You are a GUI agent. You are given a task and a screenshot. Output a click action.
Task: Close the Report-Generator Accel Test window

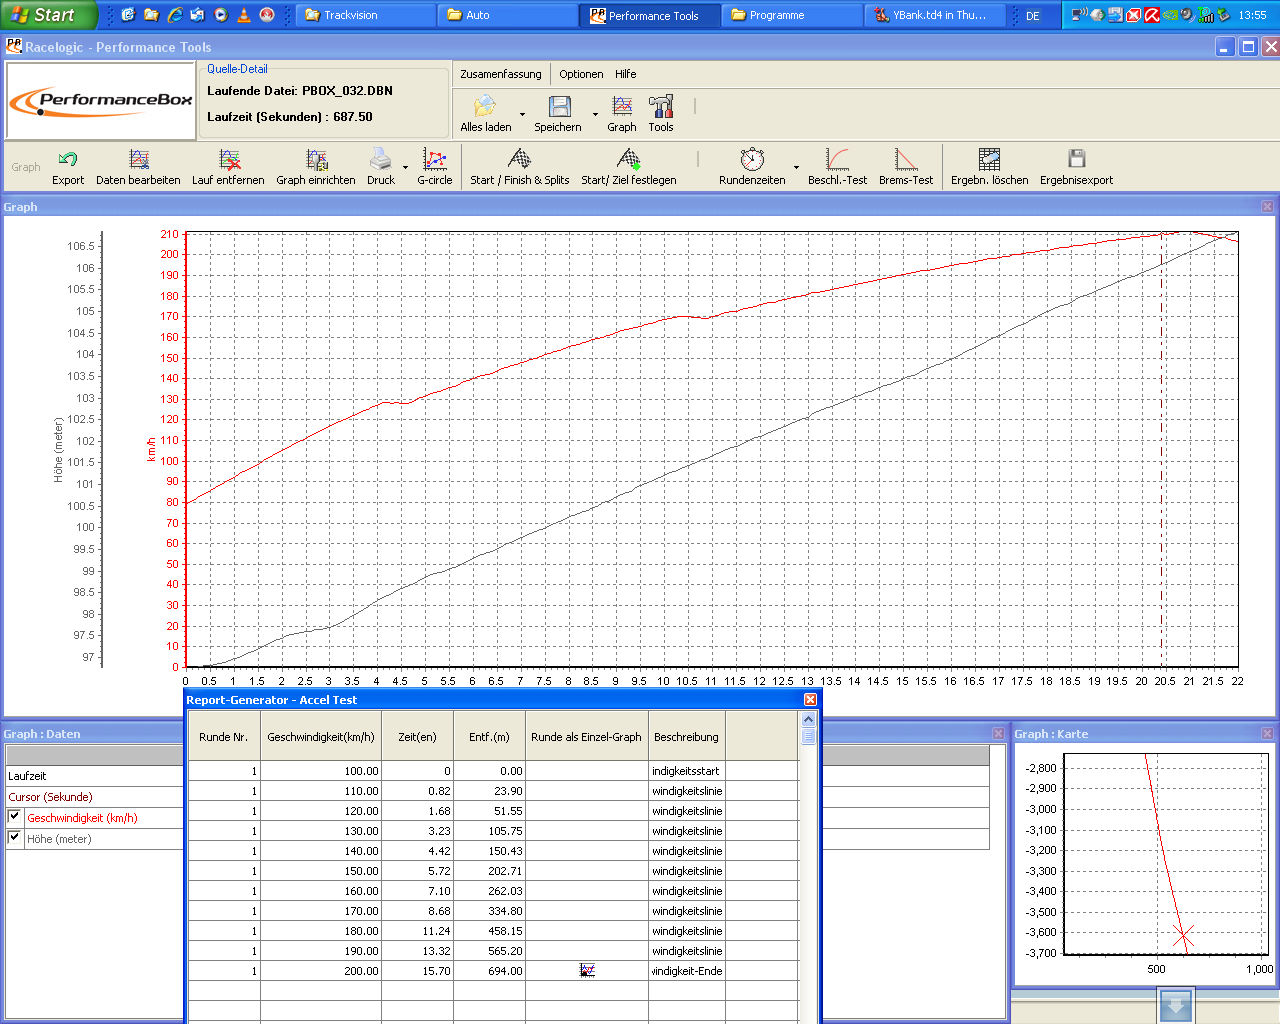810,700
